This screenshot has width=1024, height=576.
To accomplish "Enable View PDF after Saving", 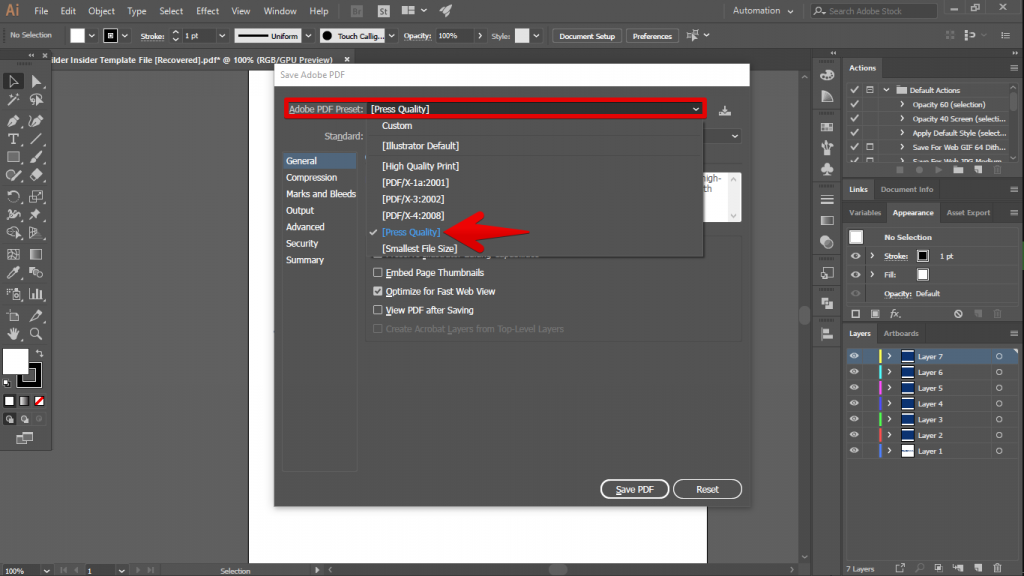I will (377, 309).
